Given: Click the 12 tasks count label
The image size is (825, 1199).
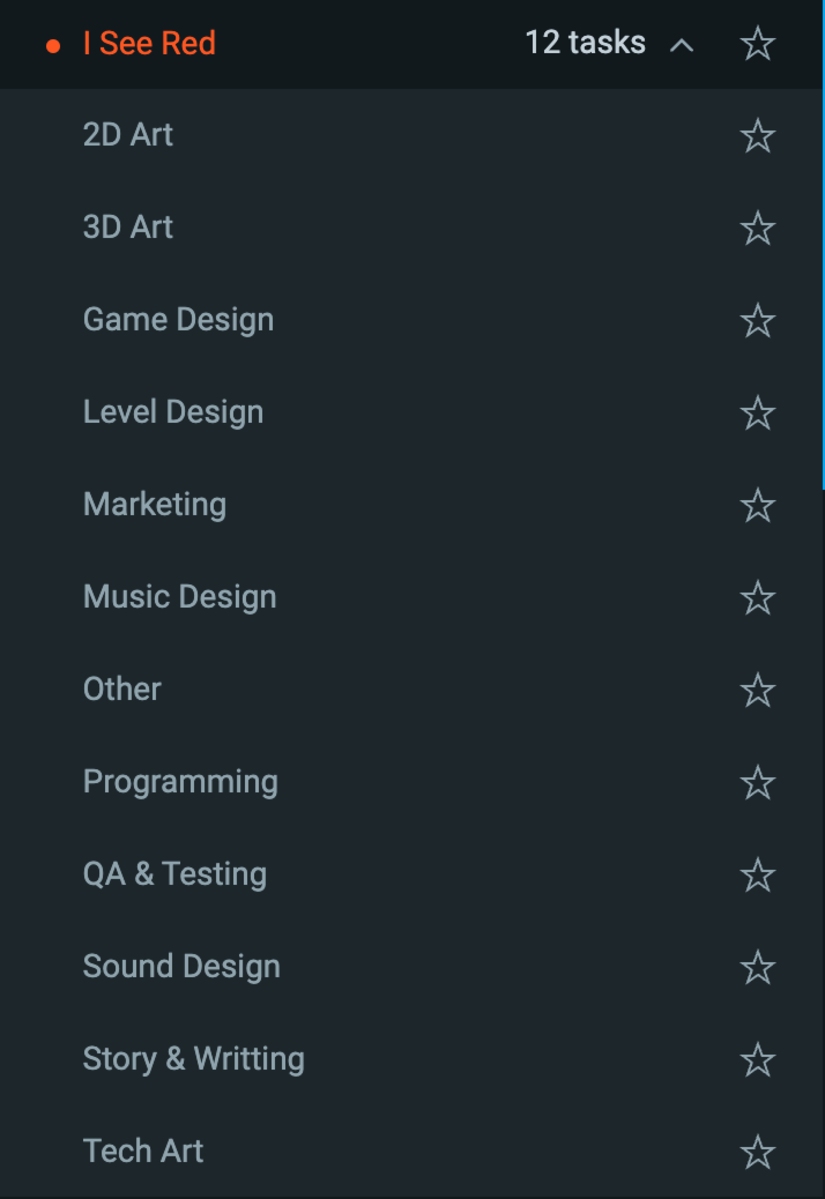Looking at the screenshot, I should pyautogui.click(x=585, y=43).
